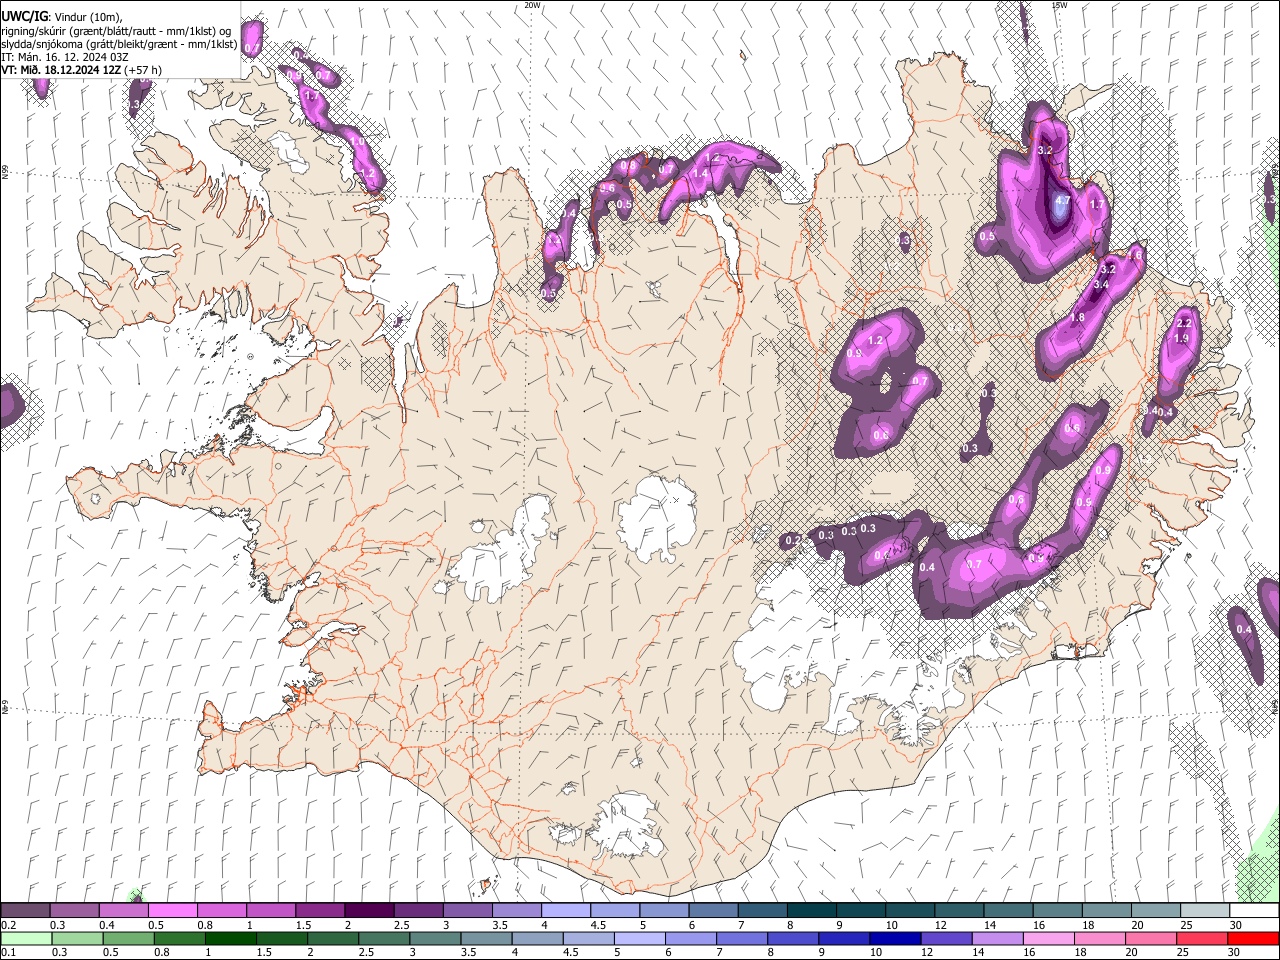Click the 'IT: Mán. 16. 12. 2024 03Z' line
Screen dimensions: 1280x960
tap(65, 57)
